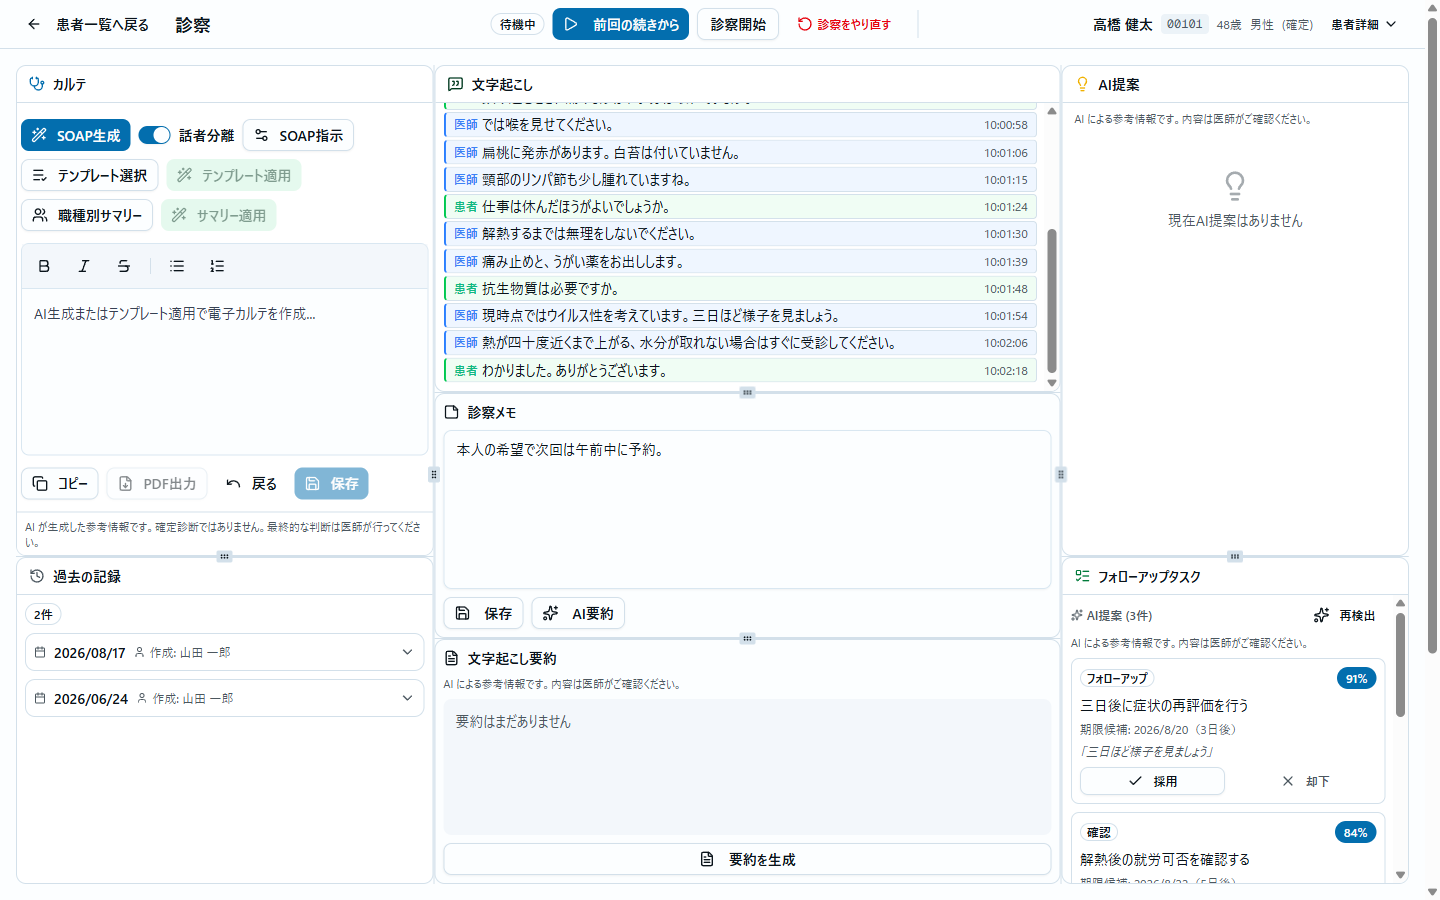
Task: Click the splitter handle above 過去の記録
Action: pos(225,556)
